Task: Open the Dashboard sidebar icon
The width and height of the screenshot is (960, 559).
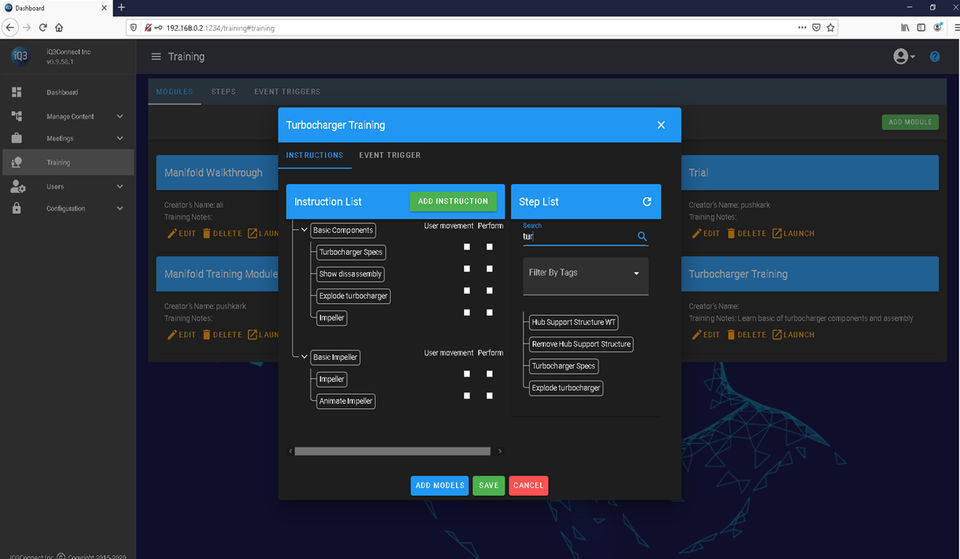Action: (x=17, y=92)
